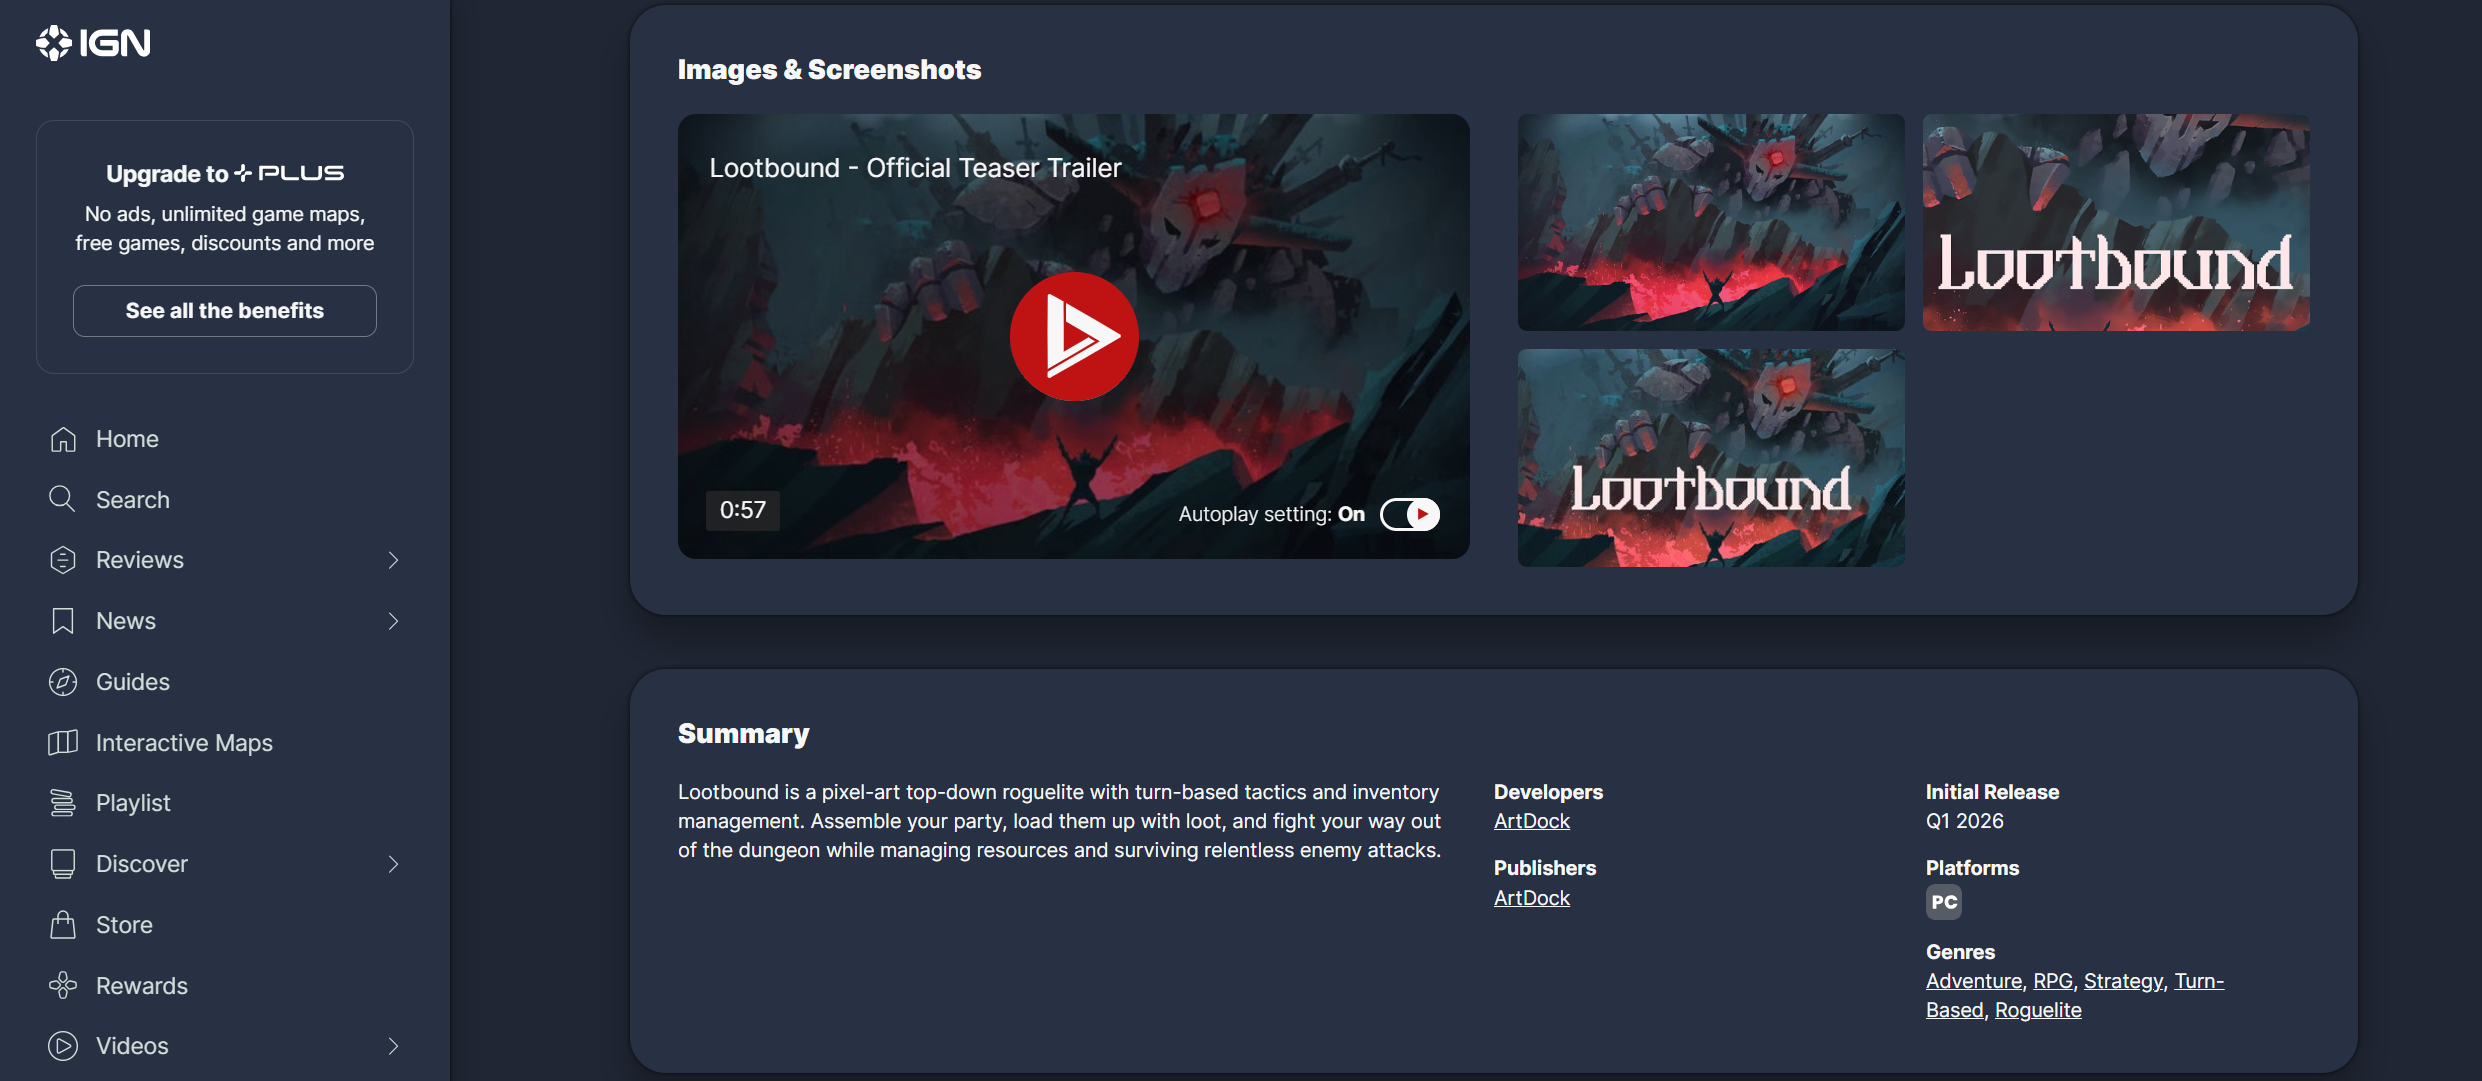Play the Lootbound teaser trailer
2482x1081 pixels.
[x=1074, y=337]
